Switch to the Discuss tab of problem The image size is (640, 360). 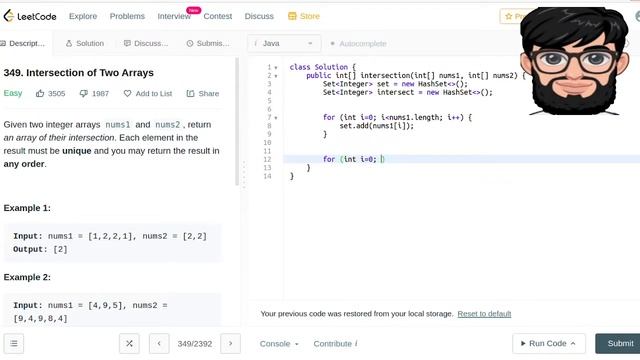tap(146, 43)
